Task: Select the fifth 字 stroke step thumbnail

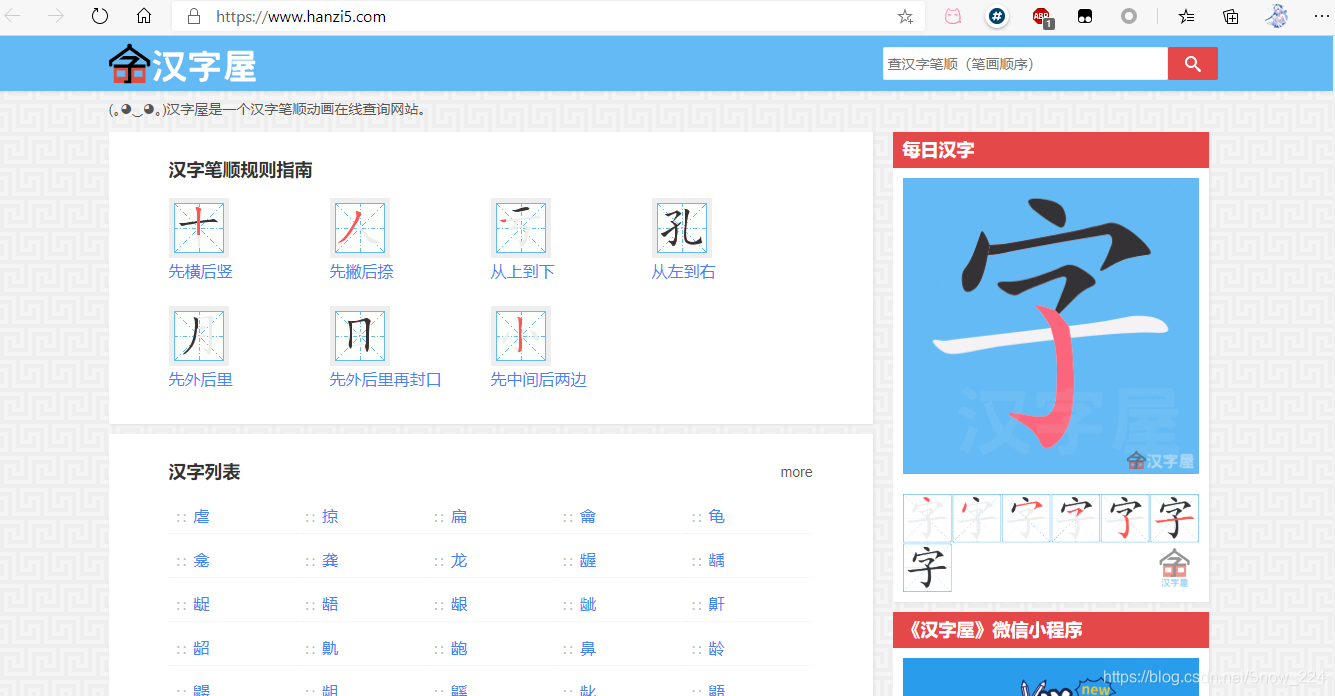Action: (1125, 518)
